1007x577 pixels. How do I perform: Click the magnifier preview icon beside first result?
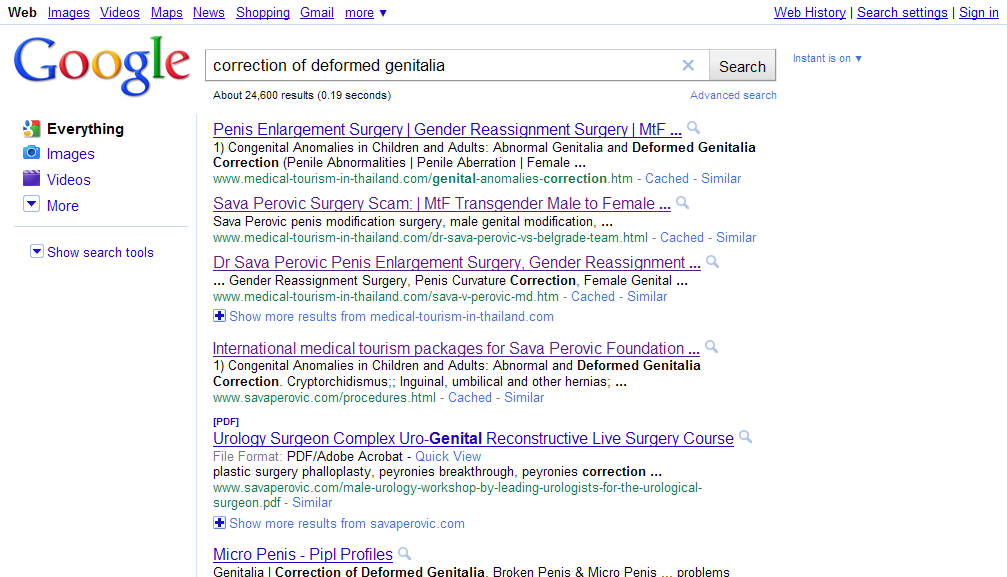[x=694, y=129]
